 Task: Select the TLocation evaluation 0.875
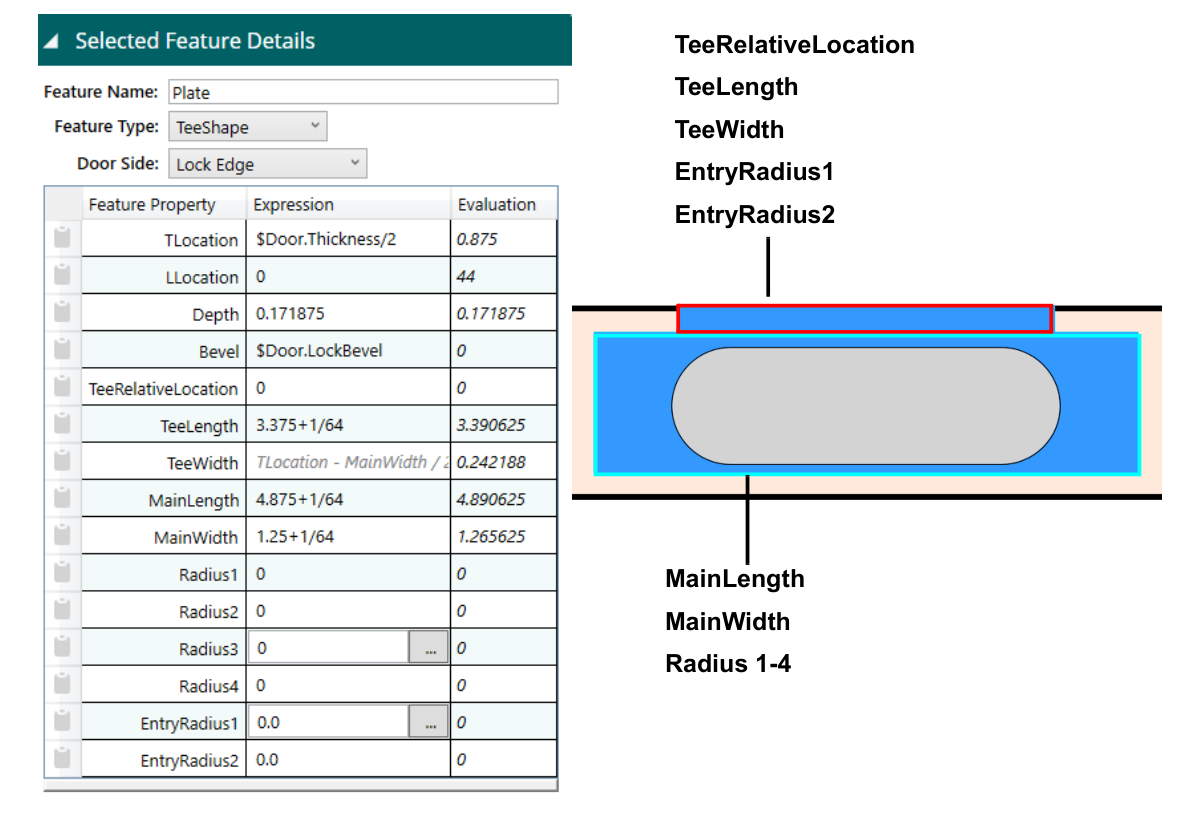[477, 239]
